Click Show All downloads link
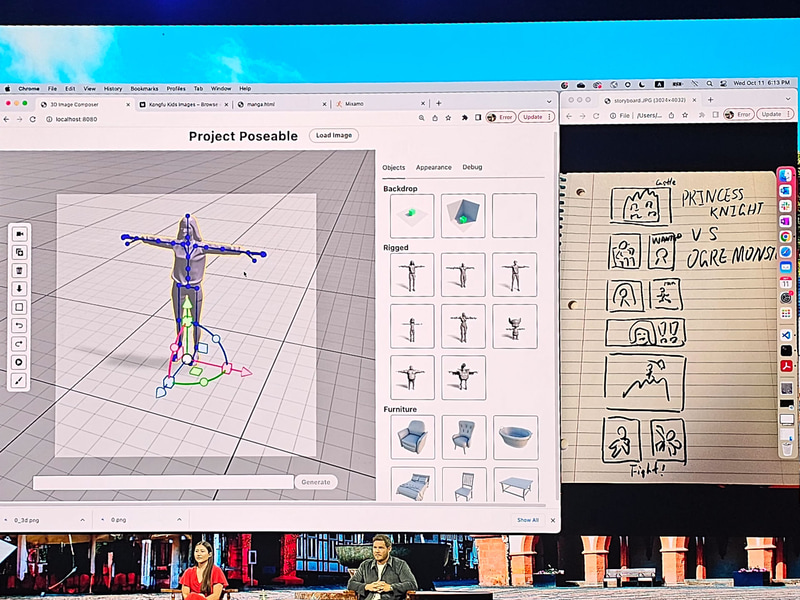Image resolution: width=800 pixels, height=600 pixels. click(528, 520)
